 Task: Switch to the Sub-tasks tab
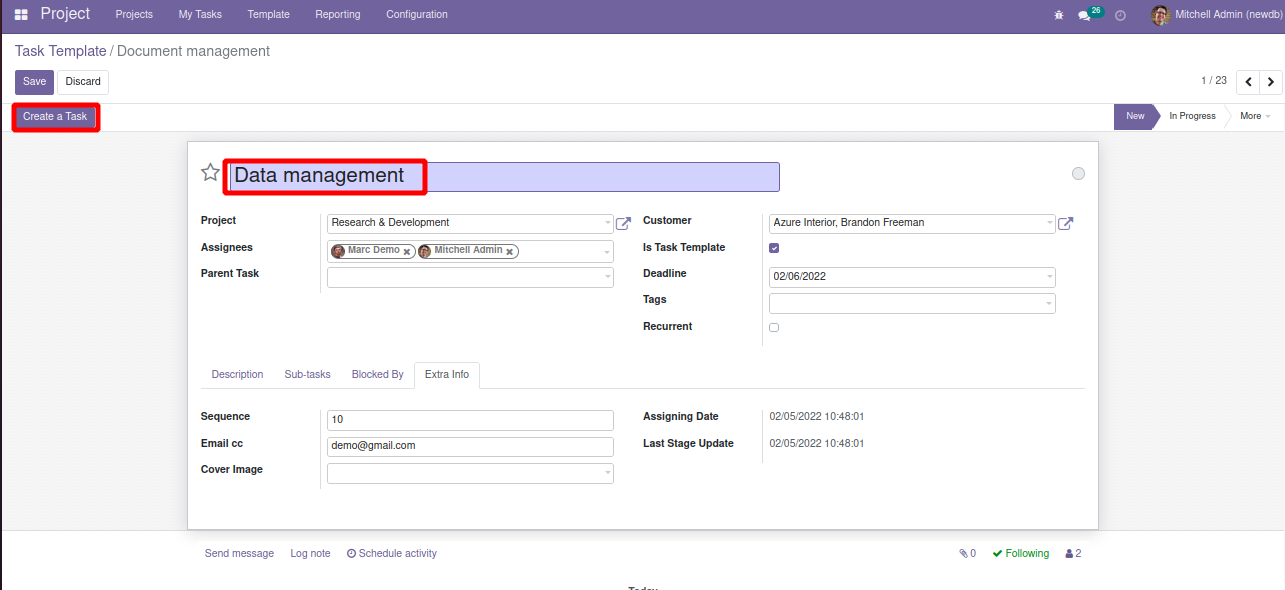coord(307,374)
